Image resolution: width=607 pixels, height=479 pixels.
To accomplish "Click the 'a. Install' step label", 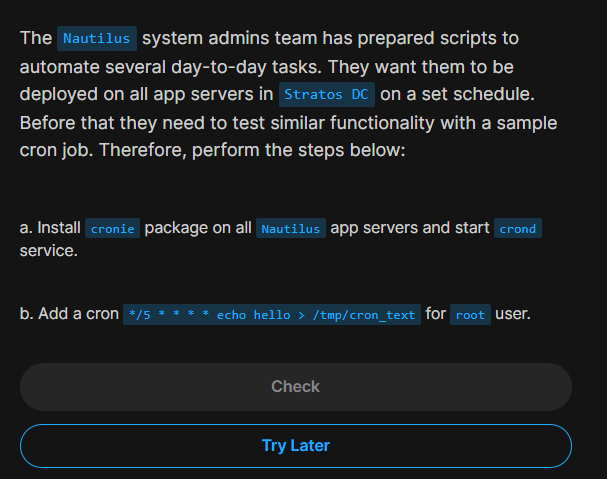I will tap(51, 228).
